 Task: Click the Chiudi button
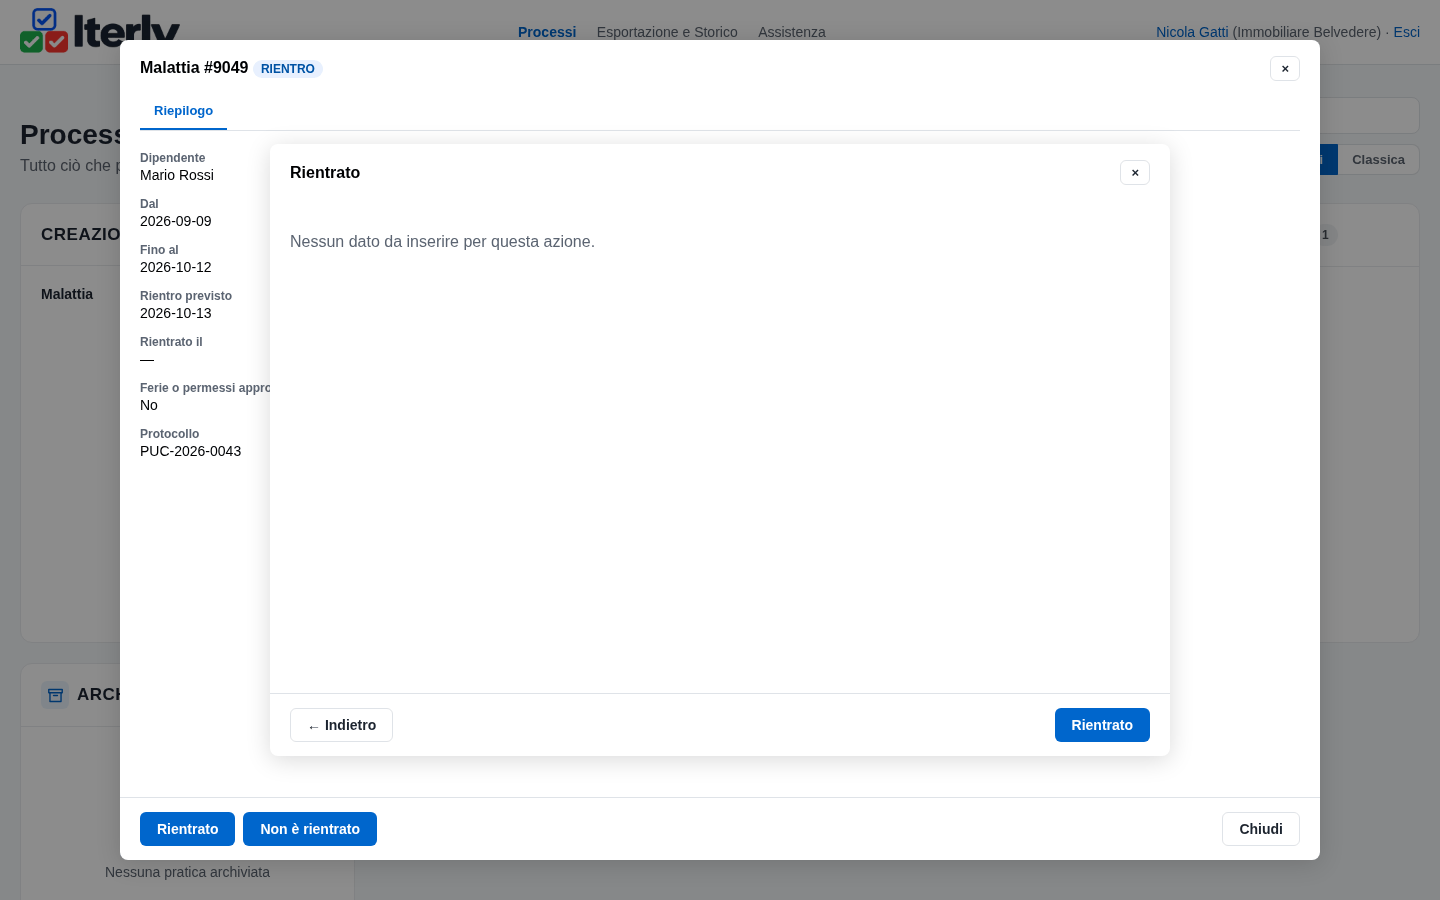1261,829
